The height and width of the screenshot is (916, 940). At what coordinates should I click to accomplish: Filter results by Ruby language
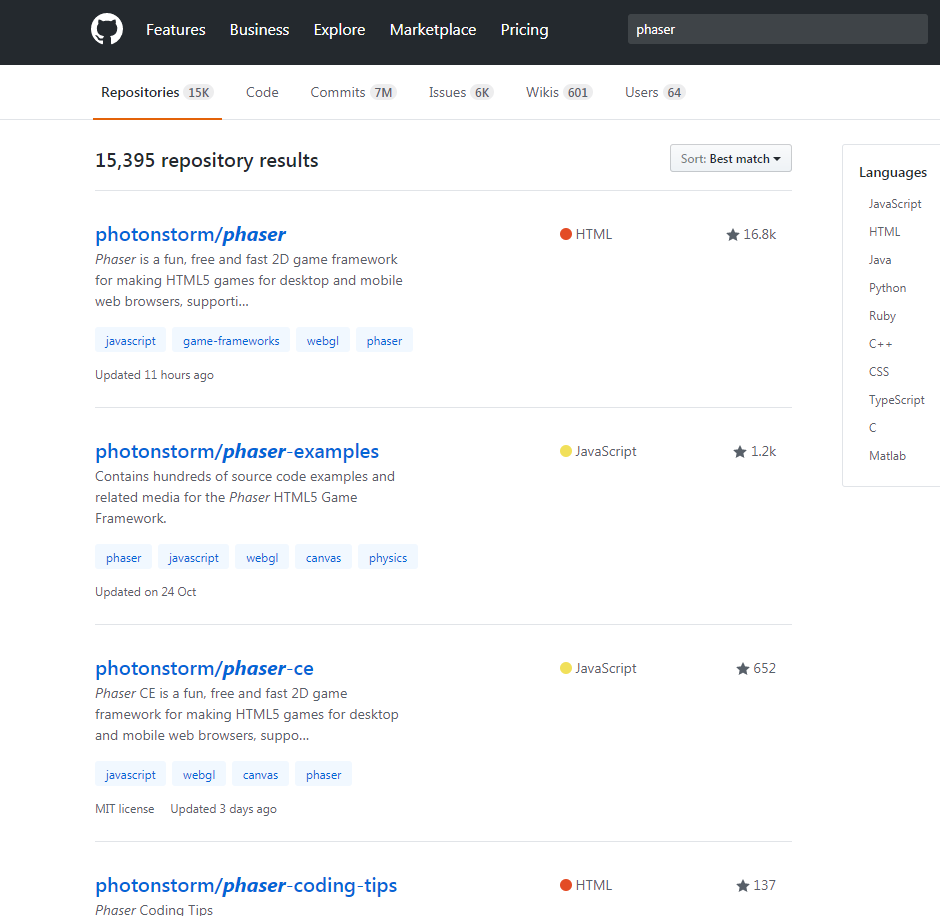[882, 315]
